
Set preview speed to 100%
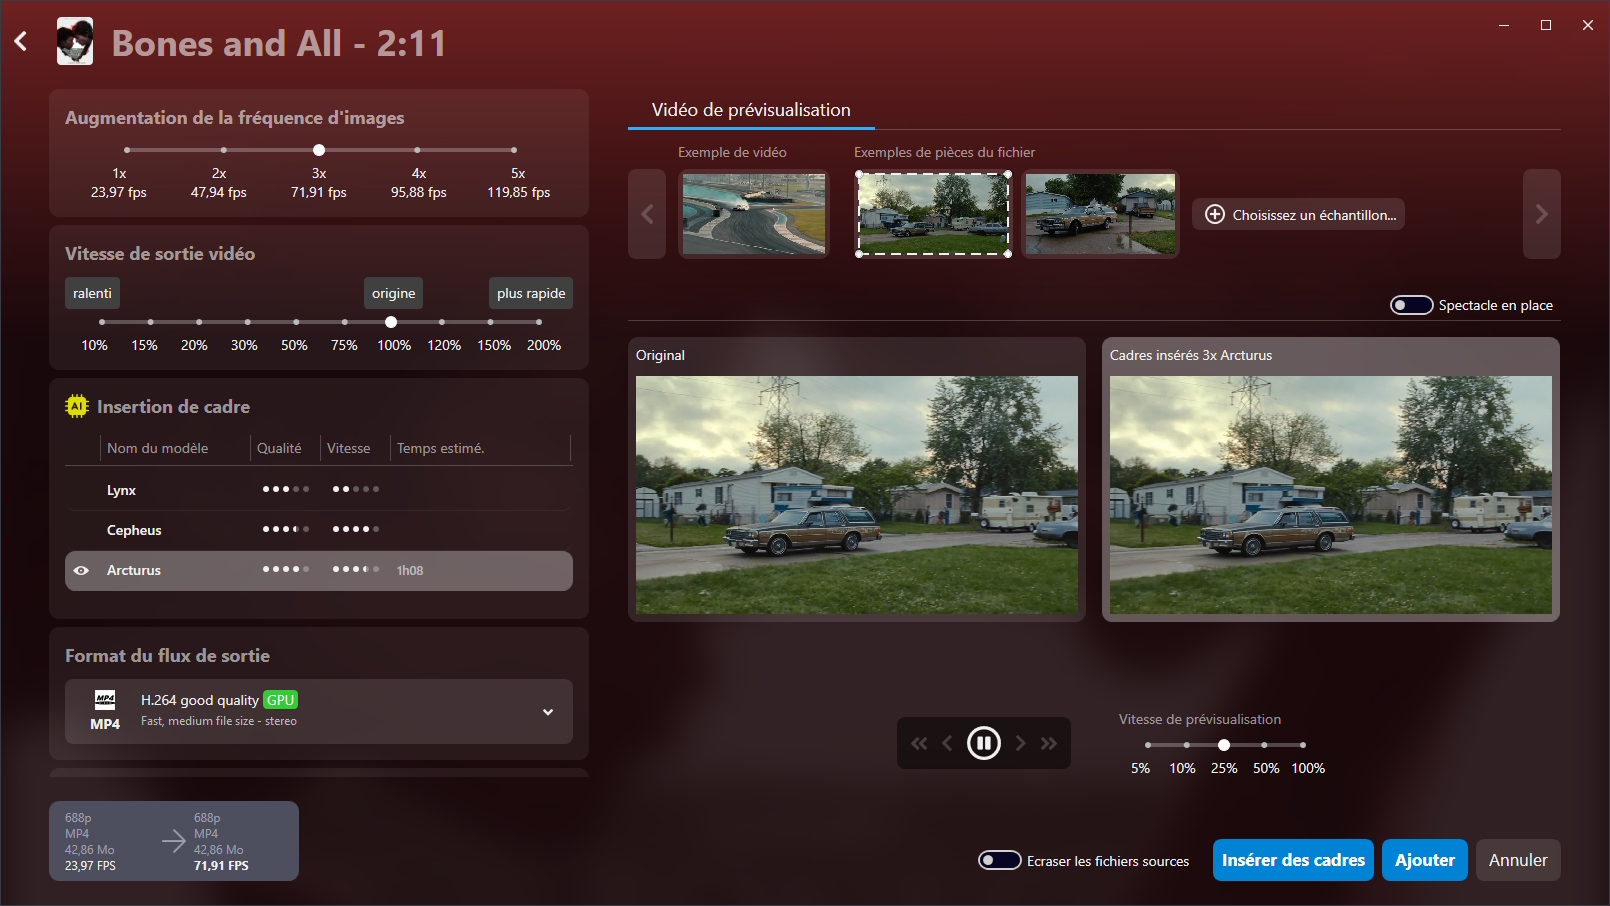tap(1303, 745)
